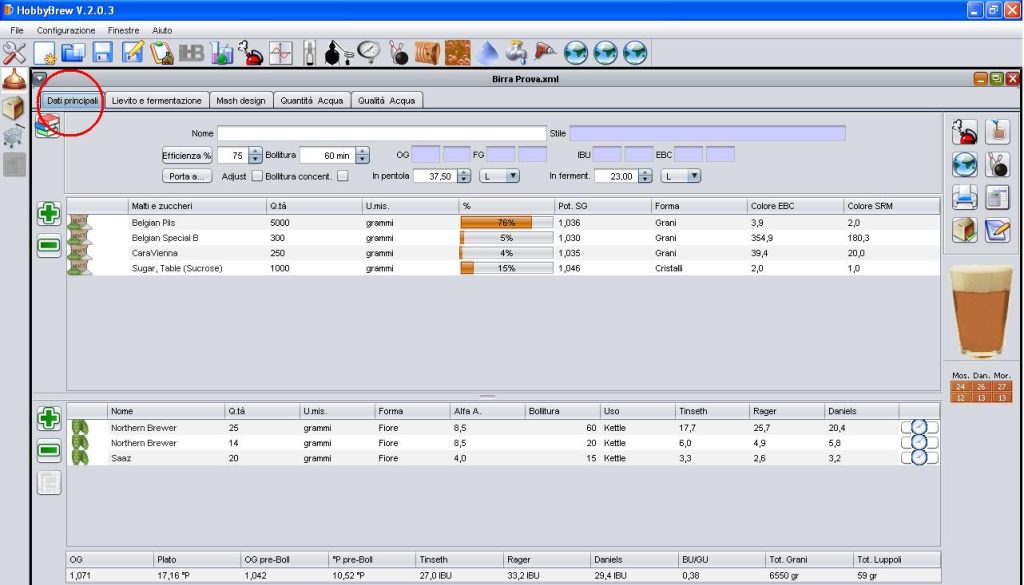Select the Belgian Special B malt row
This screenshot has height=585, width=1024.
pyautogui.click(x=503, y=238)
